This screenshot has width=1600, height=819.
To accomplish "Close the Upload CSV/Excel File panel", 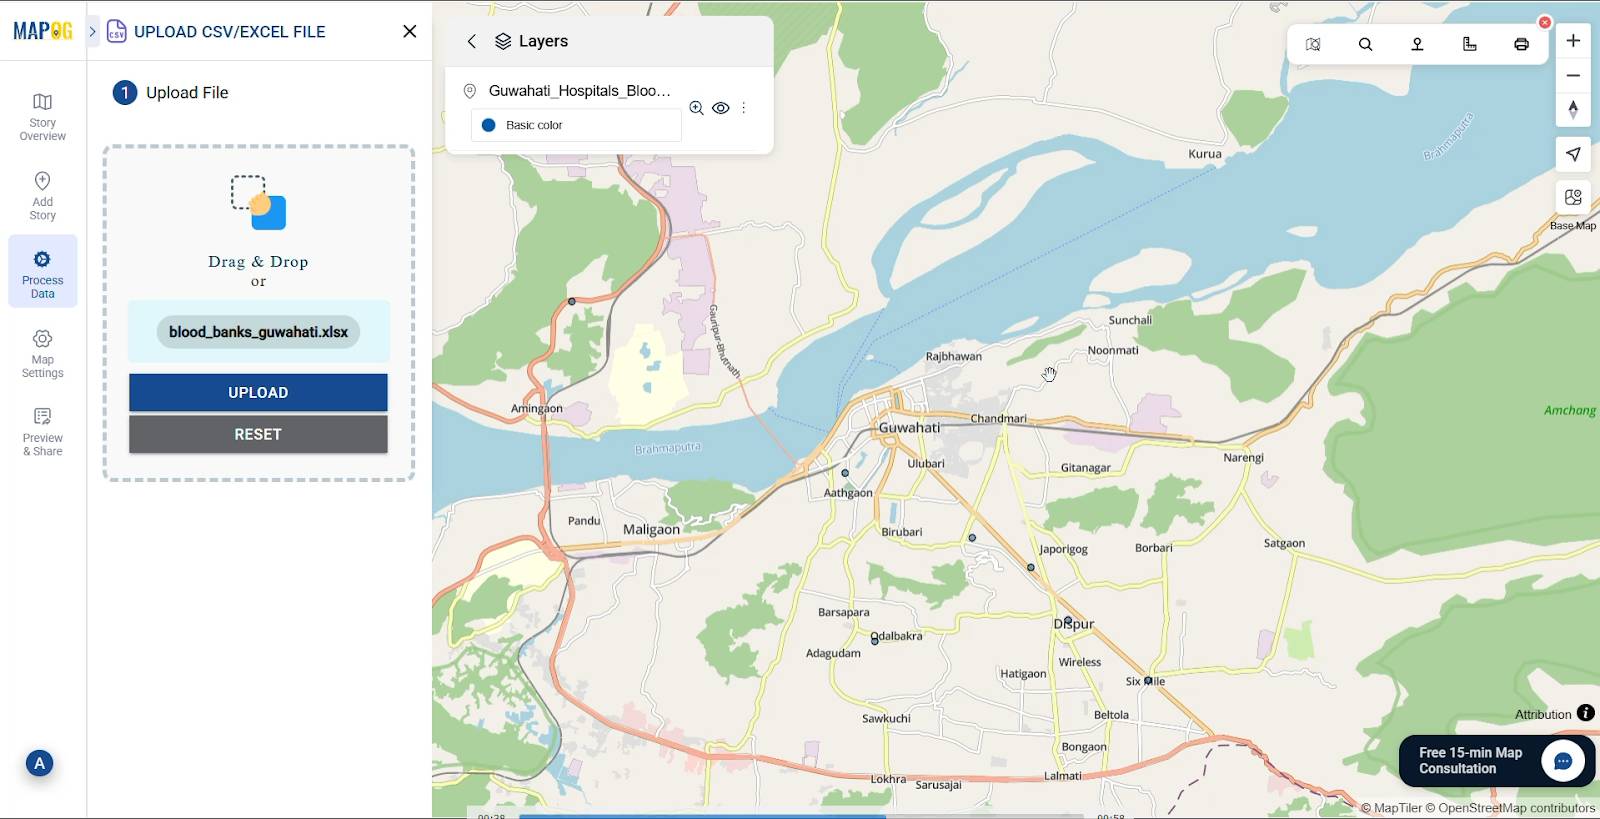I will pyautogui.click(x=409, y=31).
